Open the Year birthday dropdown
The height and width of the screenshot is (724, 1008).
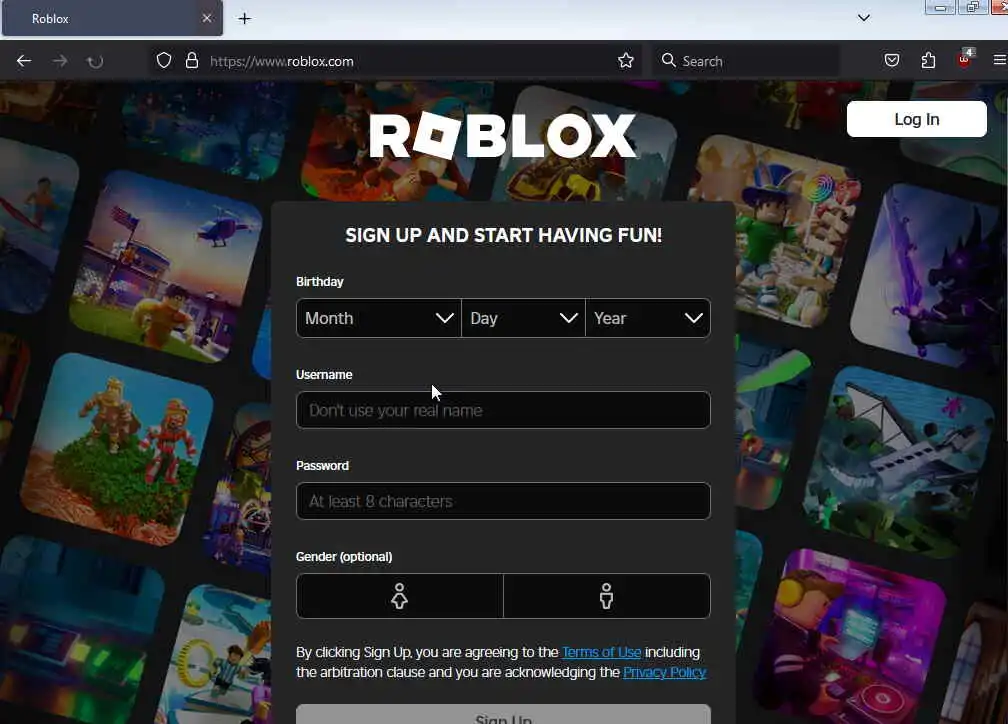pyautogui.click(x=648, y=318)
